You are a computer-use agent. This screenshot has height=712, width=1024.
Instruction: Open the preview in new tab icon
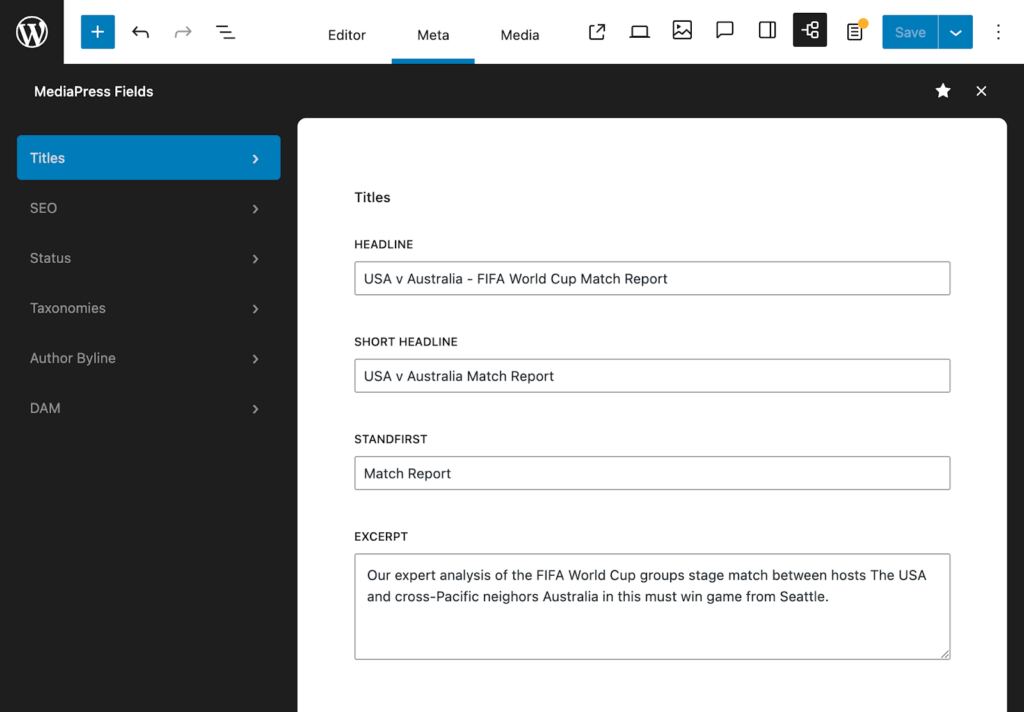click(x=596, y=31)
